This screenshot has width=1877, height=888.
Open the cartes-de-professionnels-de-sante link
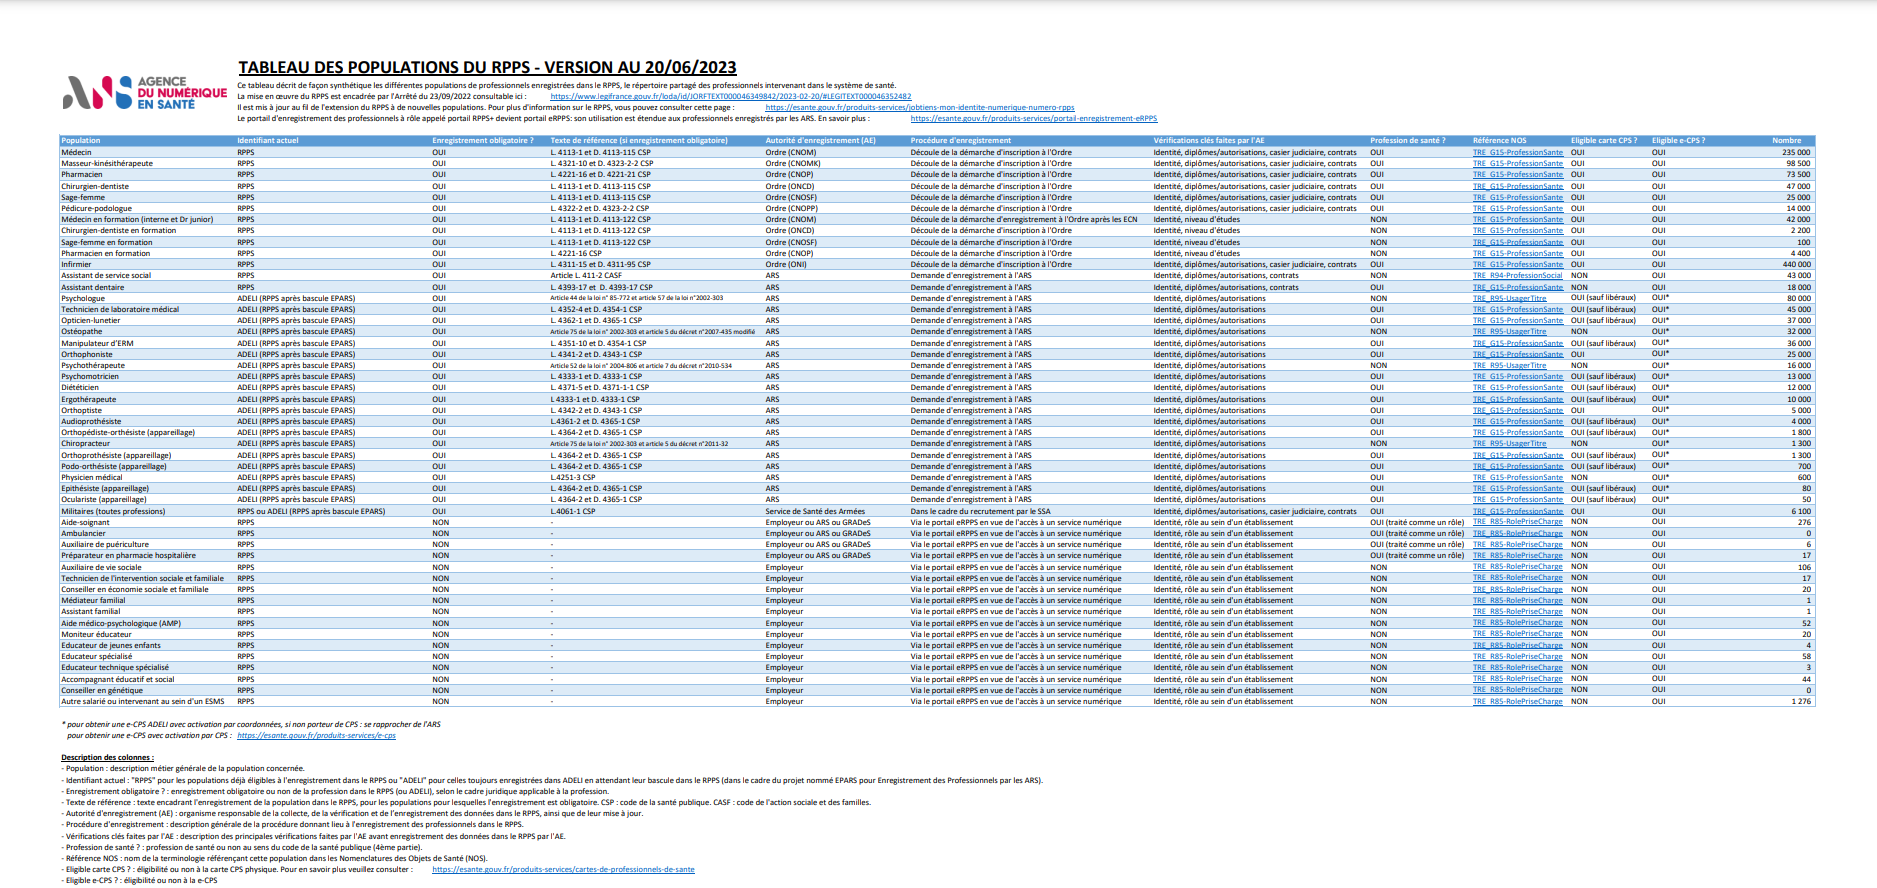click(x=563, y=870)
